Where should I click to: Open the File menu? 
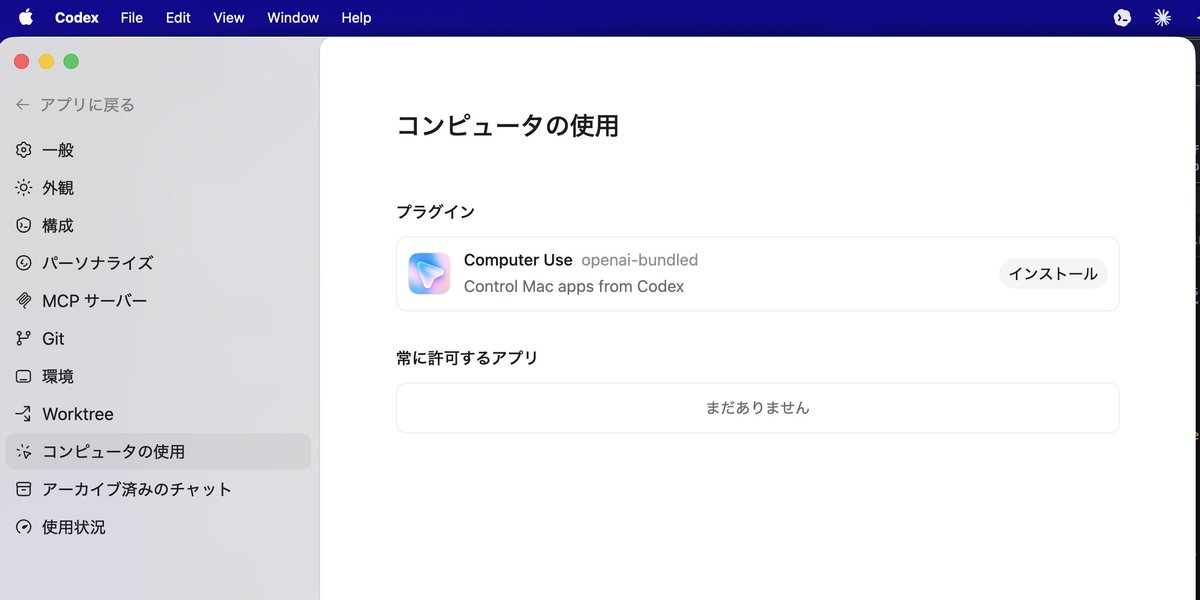point(131,18)
